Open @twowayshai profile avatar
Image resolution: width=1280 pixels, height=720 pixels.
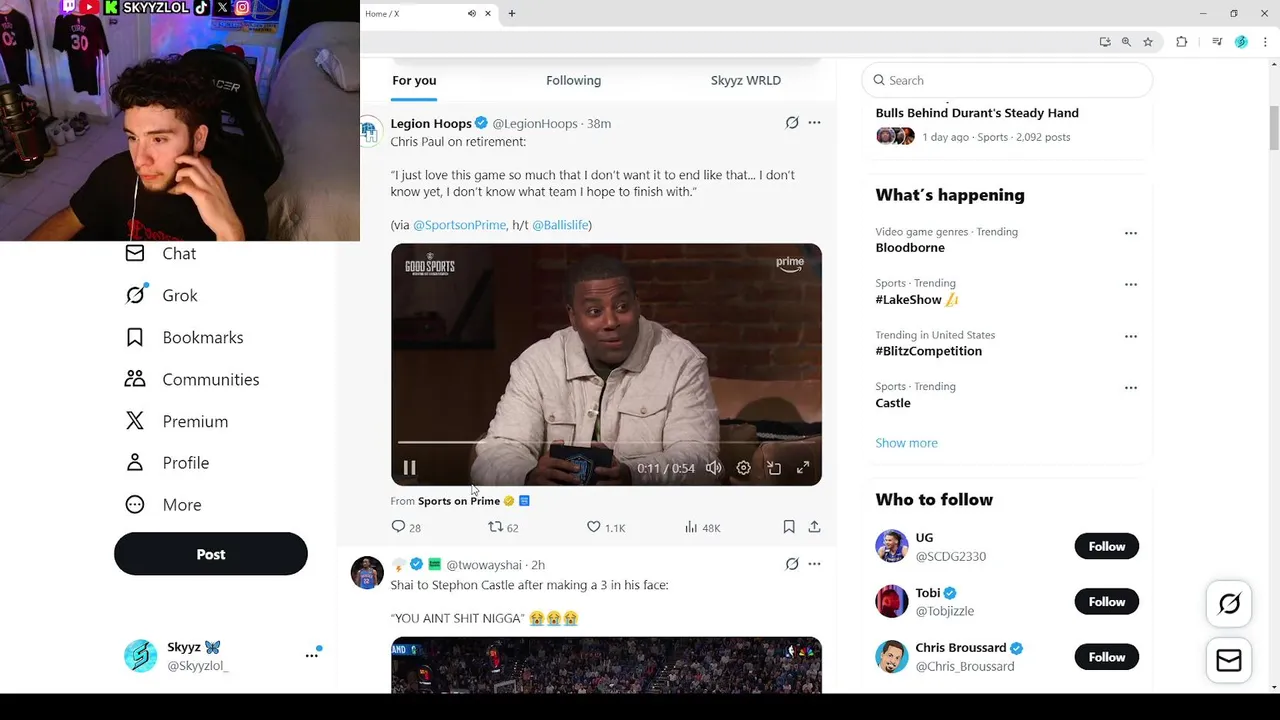pyautogui.click(x=367, y=573)
